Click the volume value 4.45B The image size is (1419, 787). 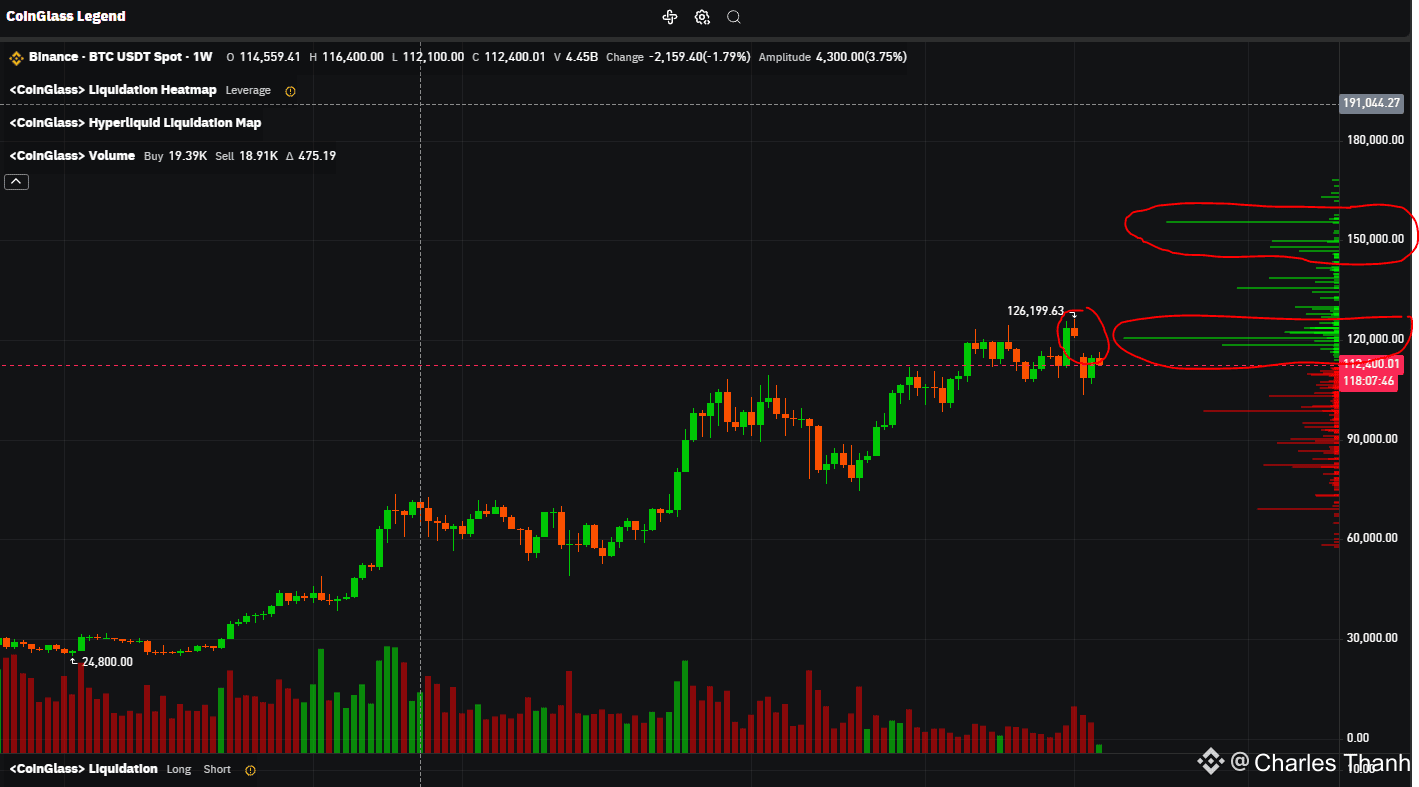[x=582, y=57]
